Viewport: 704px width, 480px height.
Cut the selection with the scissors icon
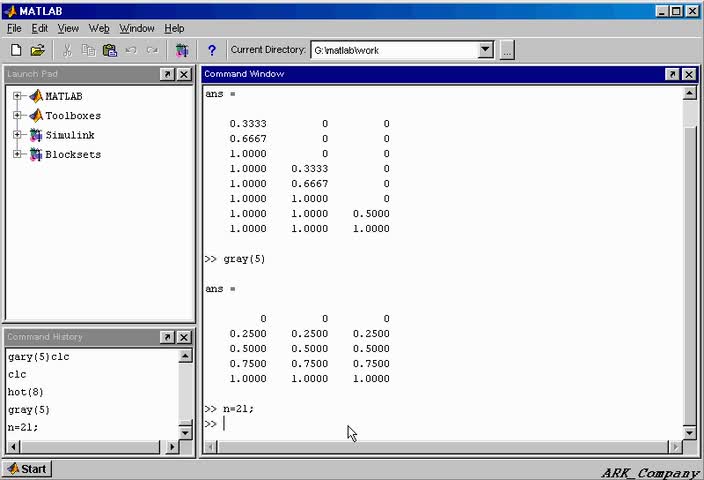pyautogui.click(x=67, y=50)
